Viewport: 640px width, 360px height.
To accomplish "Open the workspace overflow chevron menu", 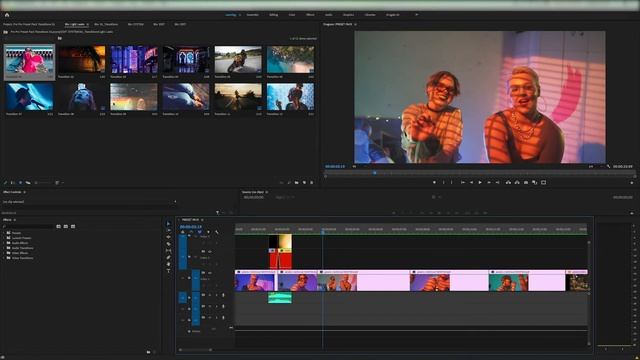I will (x=416, y=15).
